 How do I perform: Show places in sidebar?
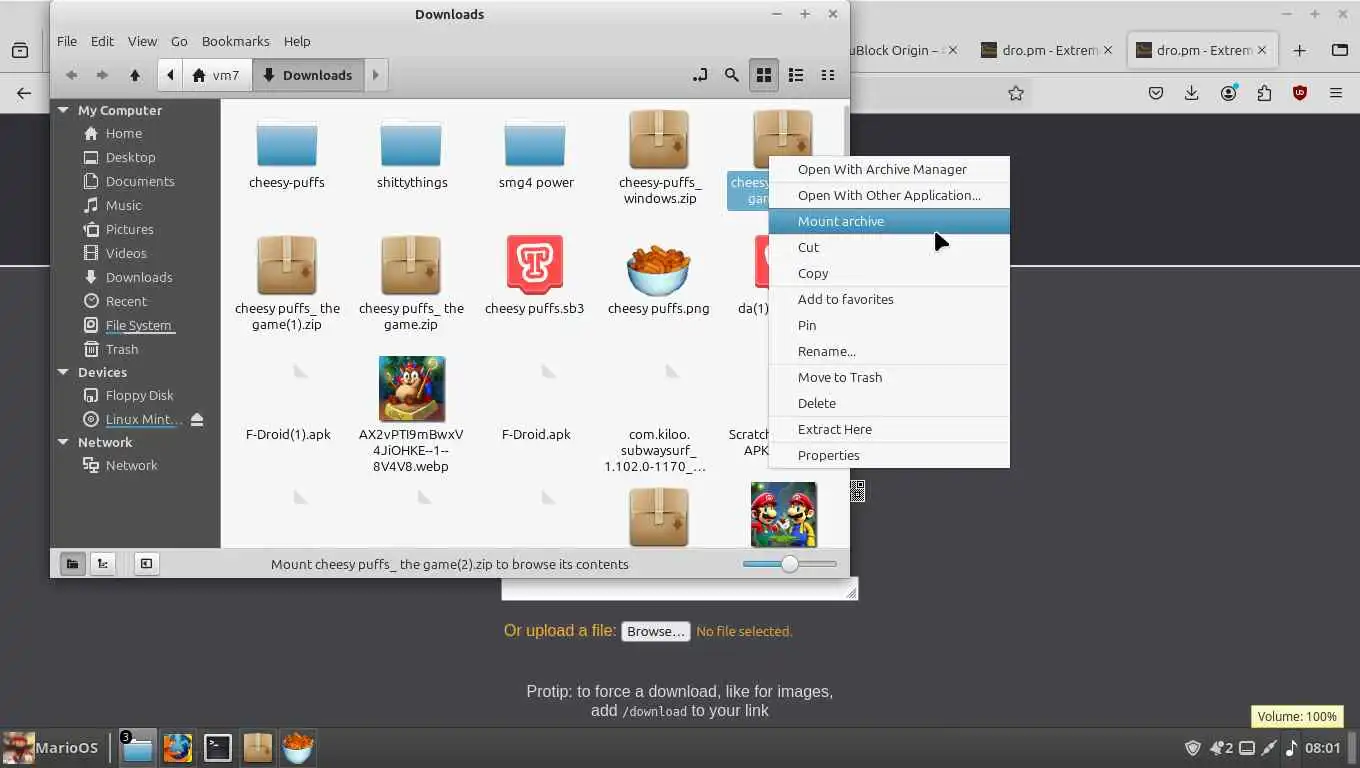72,564
